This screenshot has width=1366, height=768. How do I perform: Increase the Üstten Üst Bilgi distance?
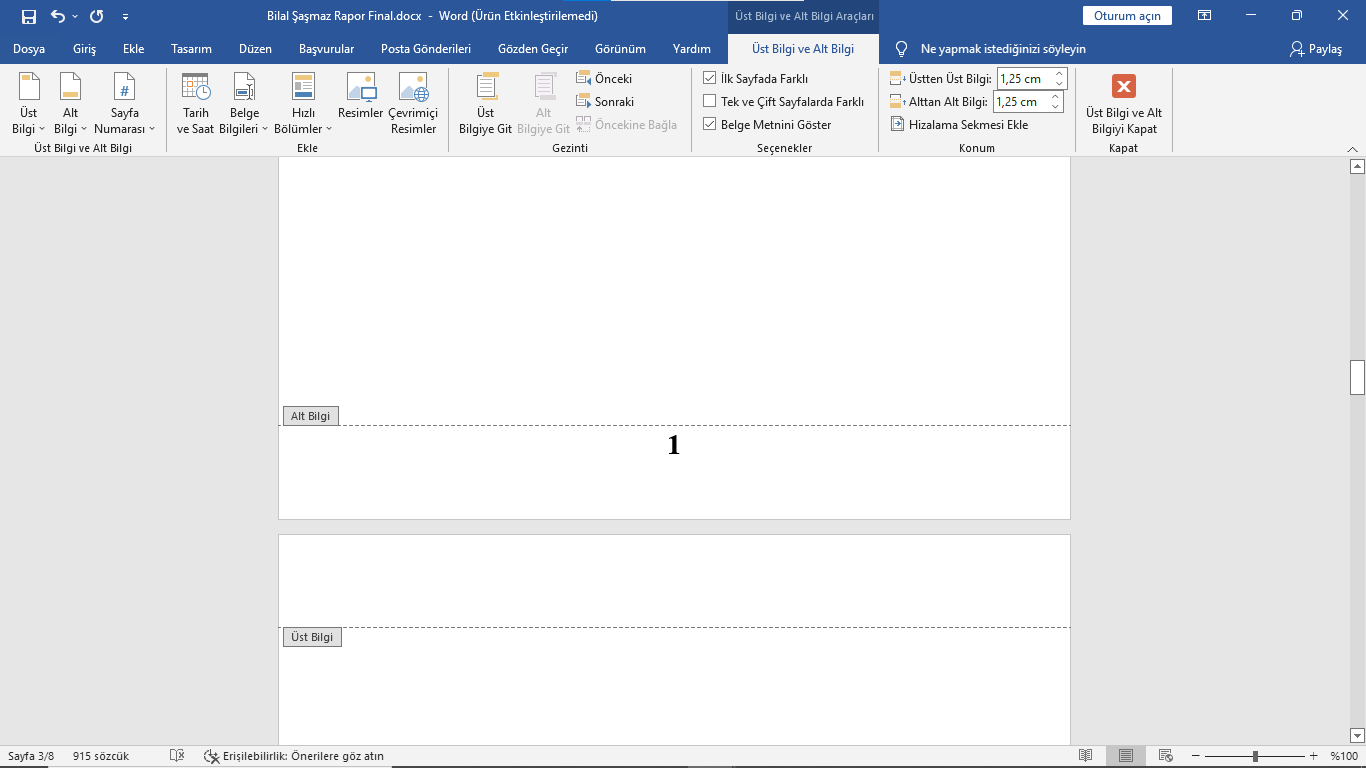(1060, 73)
